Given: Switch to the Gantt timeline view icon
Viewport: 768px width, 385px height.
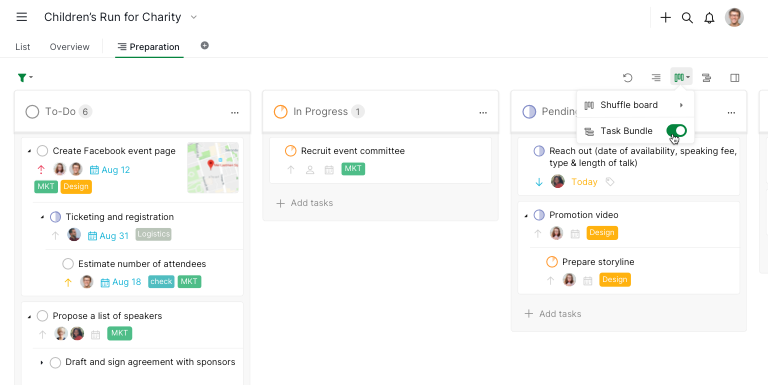Looking at the screenshot, I should click(x=706, y=77).
